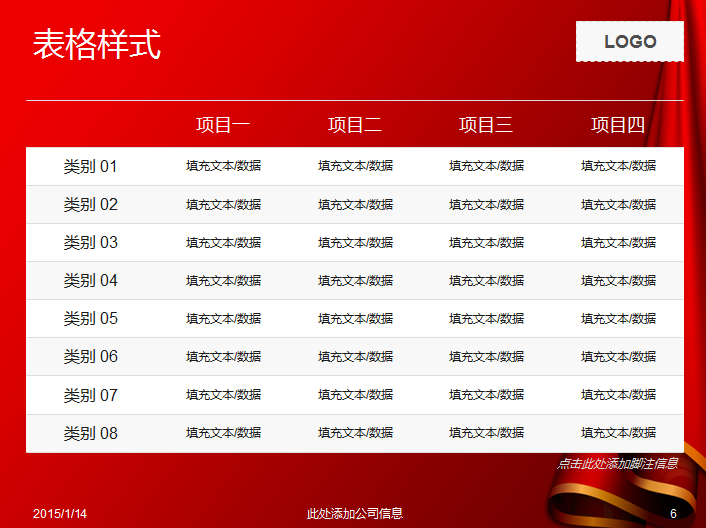706x528 pixels.
Task: Select 类别 01 cell under 项目四
Action: pyautogui.click(x=618, y=166)
